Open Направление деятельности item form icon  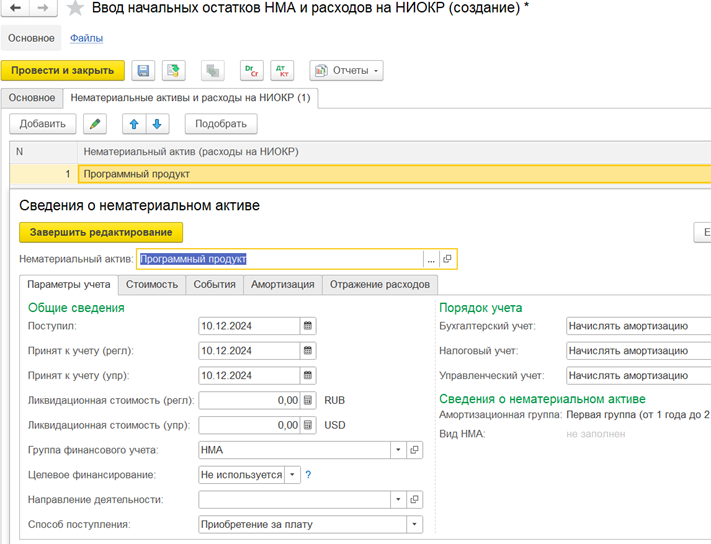pyautogui.click(x=414, y=500)
